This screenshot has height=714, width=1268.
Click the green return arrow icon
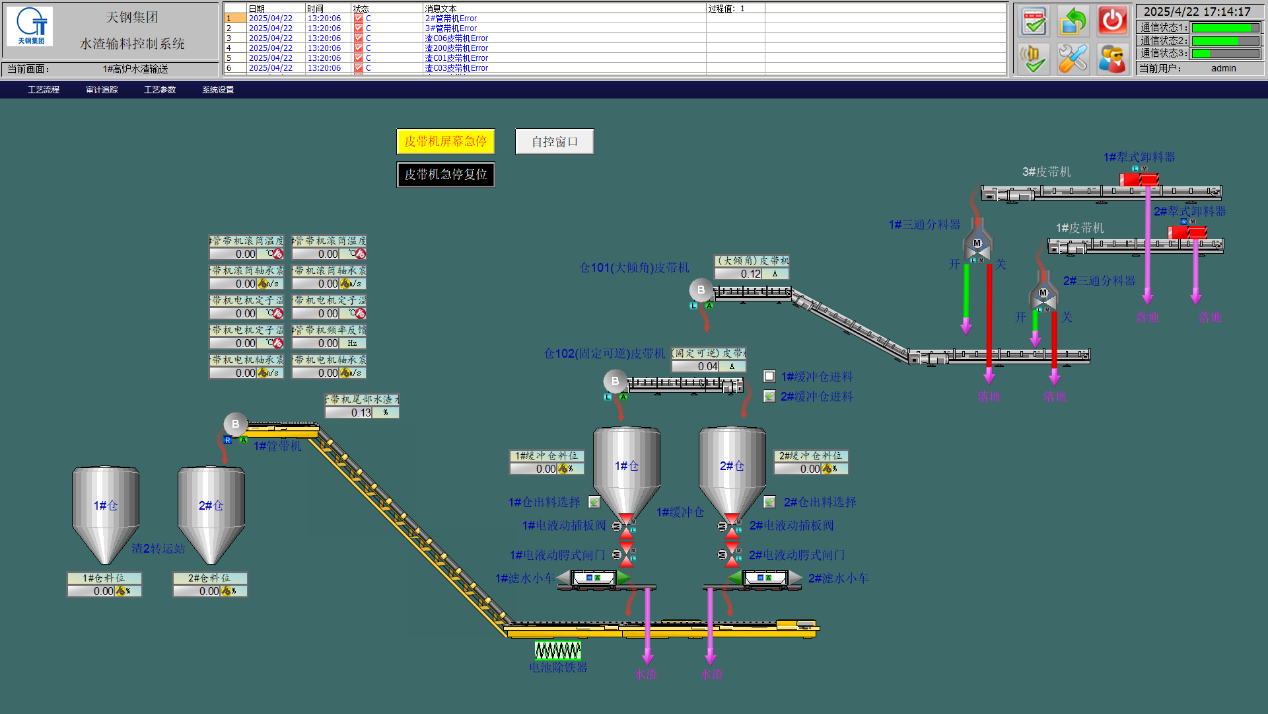click(1073, 20)
